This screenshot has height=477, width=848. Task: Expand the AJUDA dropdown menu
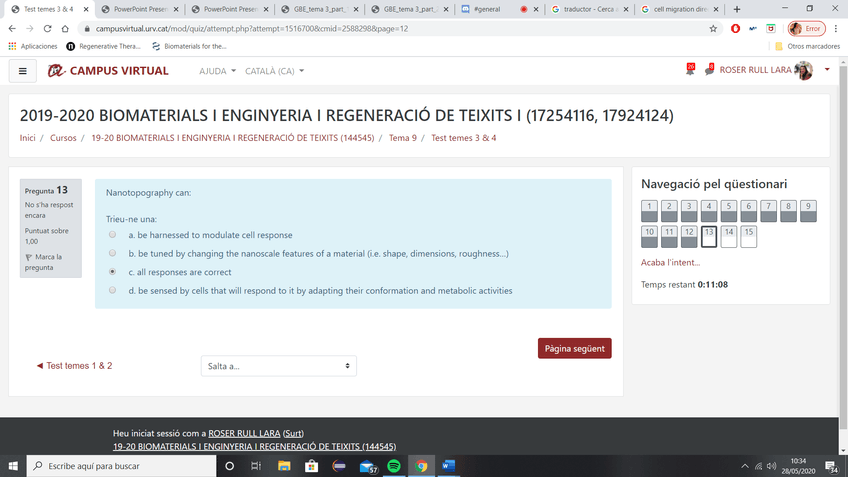point(217,71)
